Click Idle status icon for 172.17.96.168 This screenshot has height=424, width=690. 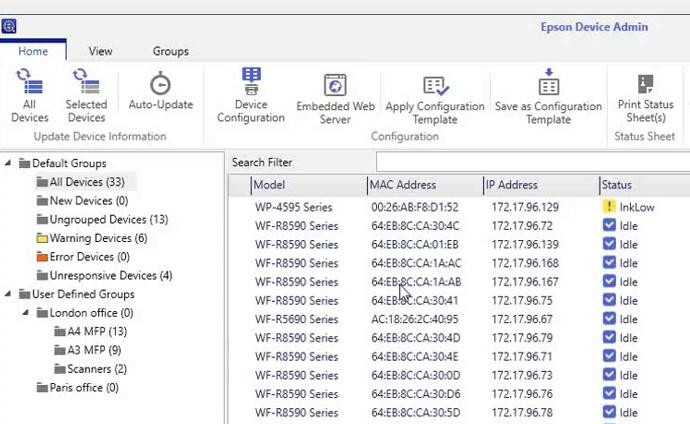tap(609, 263)
